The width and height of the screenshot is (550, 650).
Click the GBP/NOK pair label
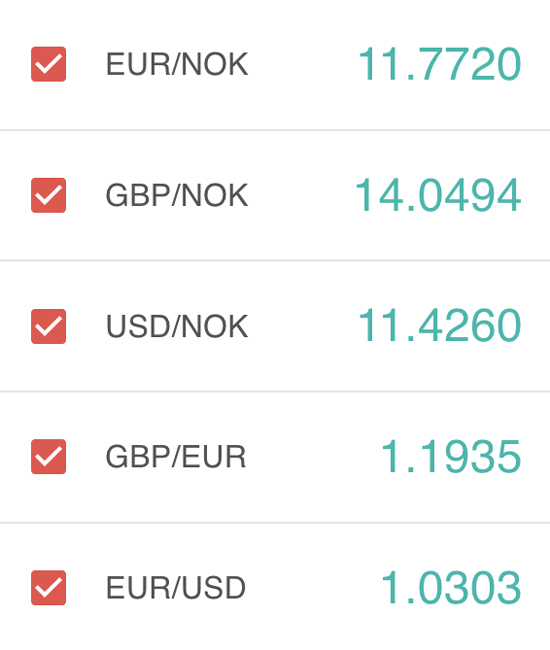pos(177,195)
